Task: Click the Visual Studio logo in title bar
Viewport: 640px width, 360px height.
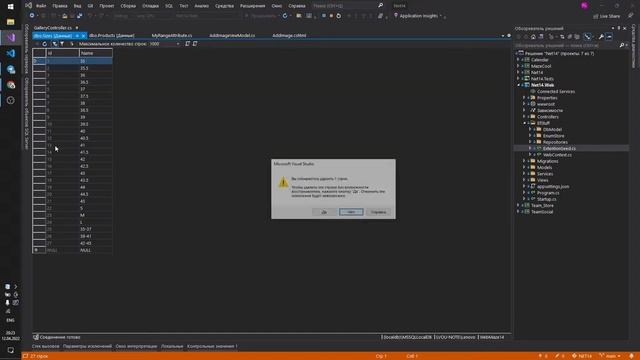Action: point(28,6)
